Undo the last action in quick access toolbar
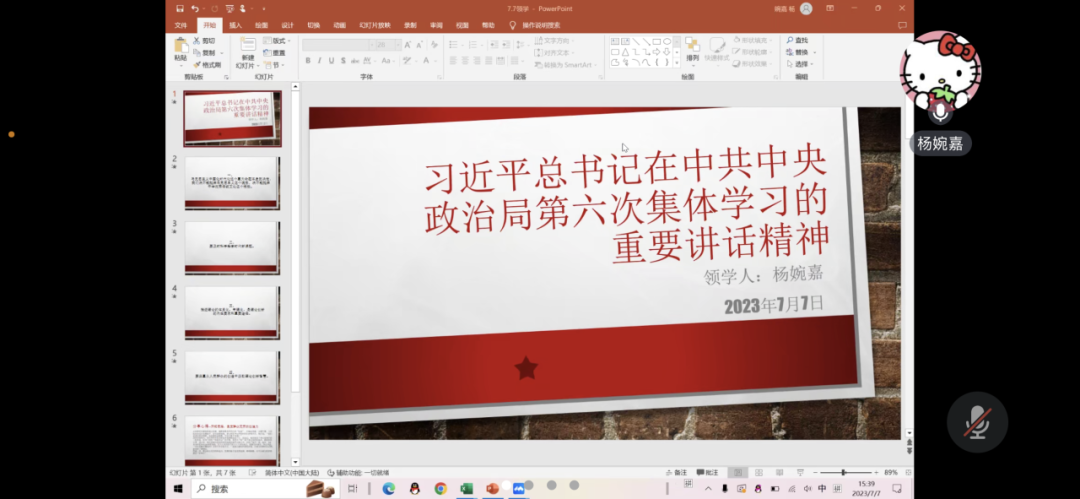The height and width of the screenshot is (499, 1080). pos(195,8)
